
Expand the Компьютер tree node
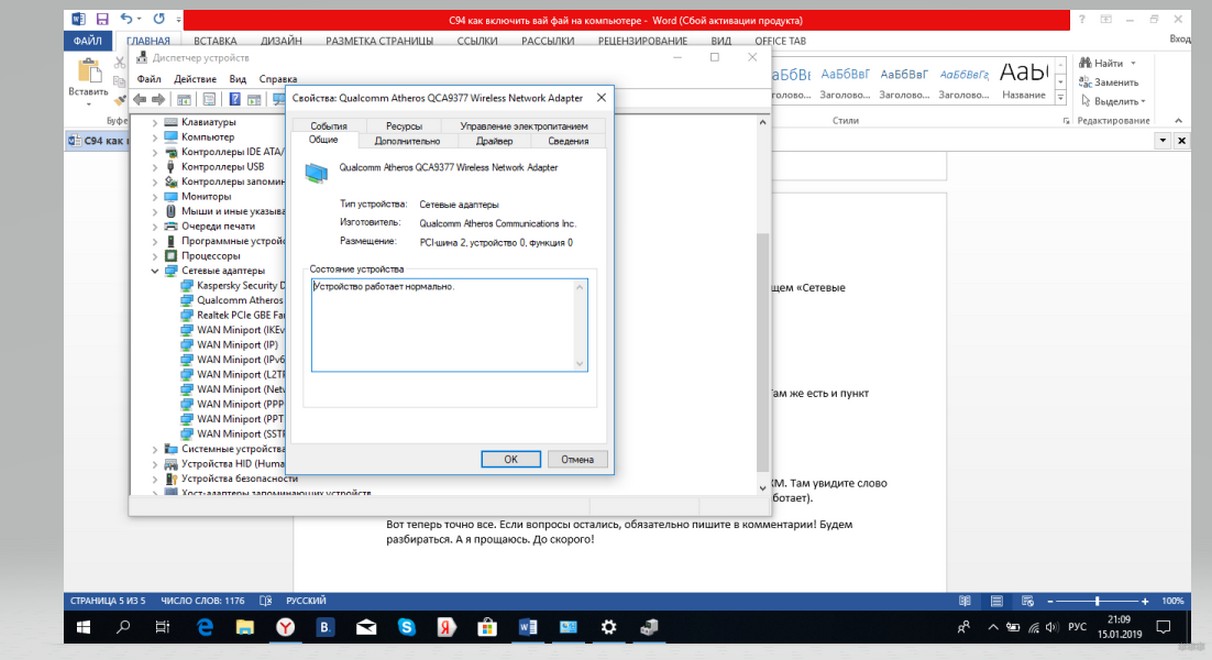(155, 137)
